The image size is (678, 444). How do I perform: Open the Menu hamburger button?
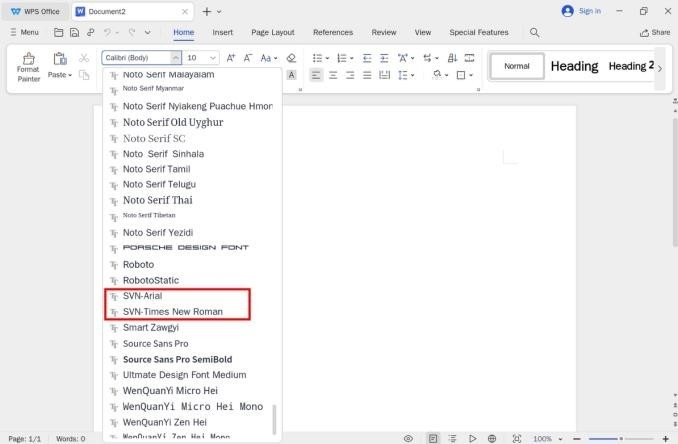tap(25, 32)
